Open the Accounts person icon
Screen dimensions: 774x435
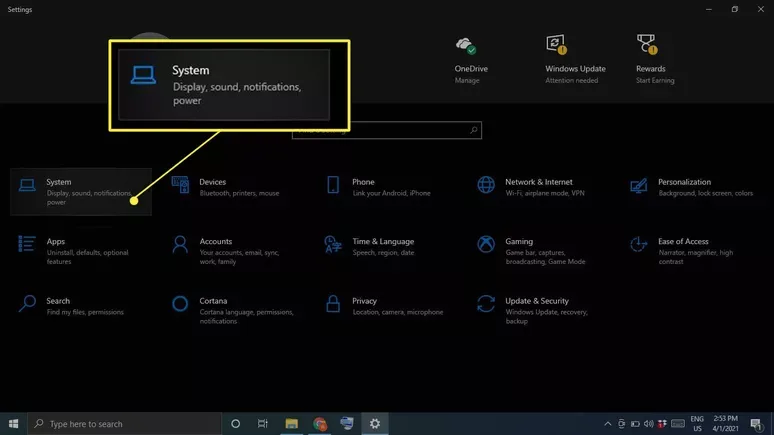tap(180, 244)
